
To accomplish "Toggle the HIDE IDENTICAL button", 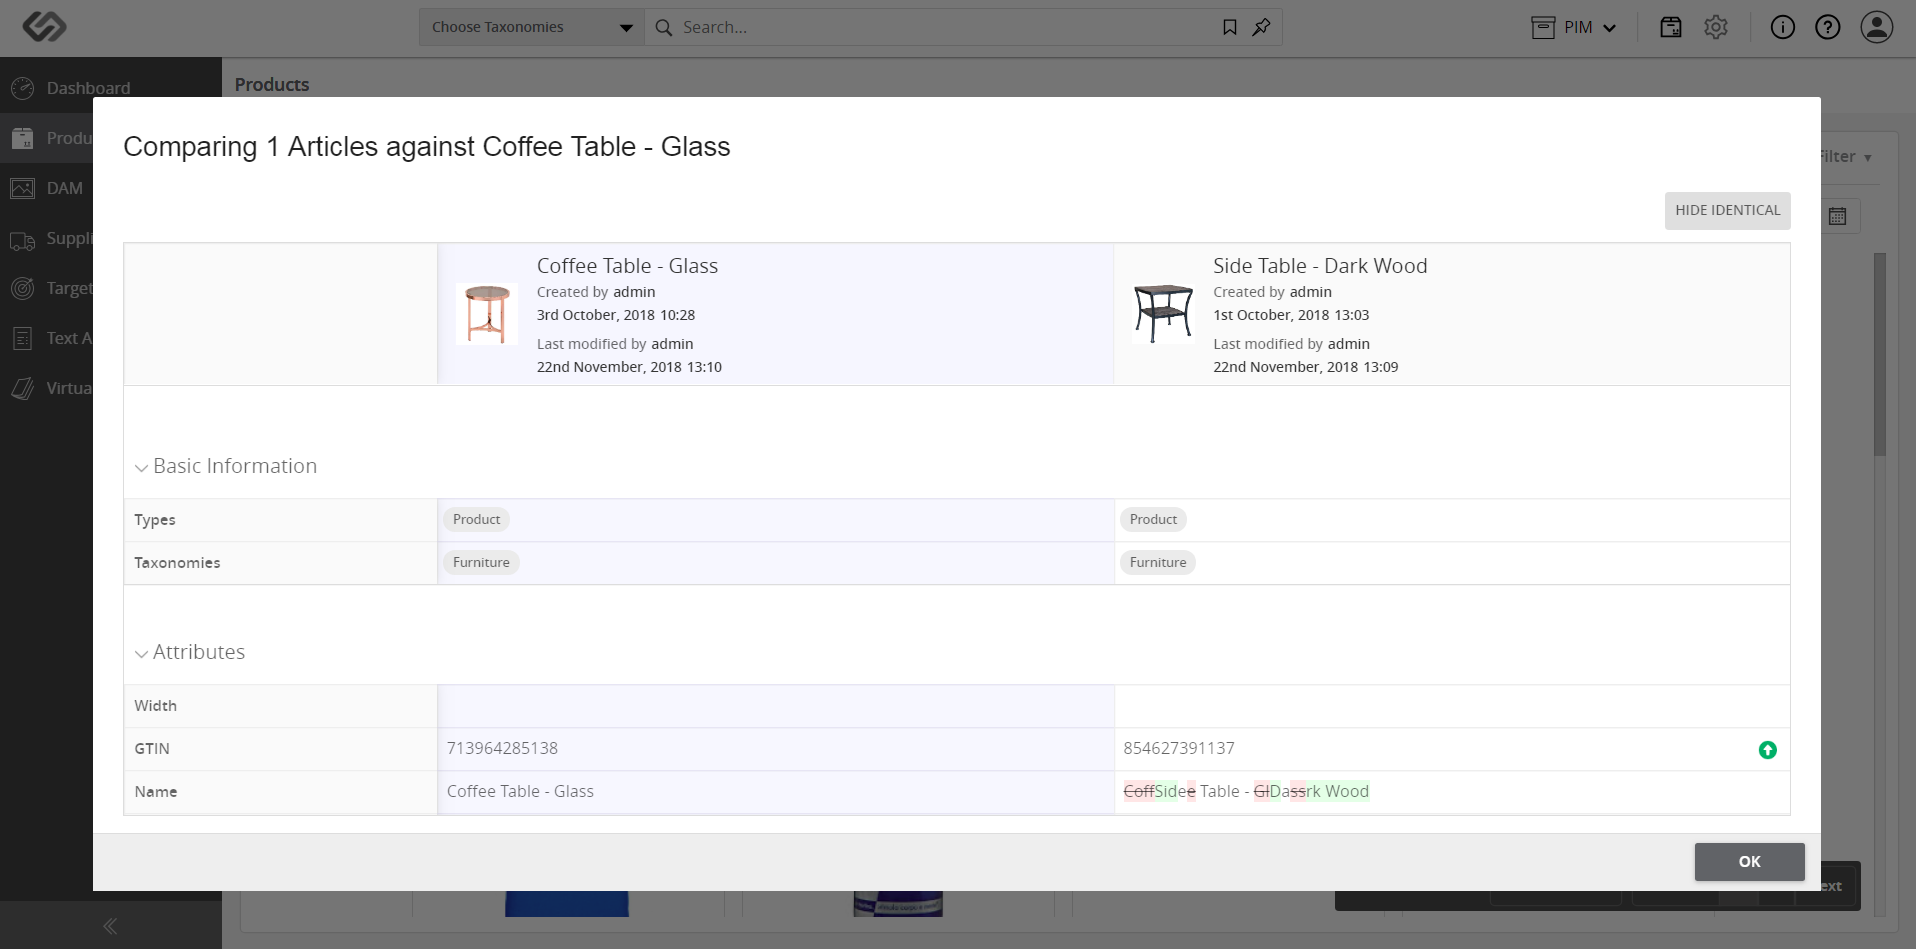I will click(x=1728, y=211).
